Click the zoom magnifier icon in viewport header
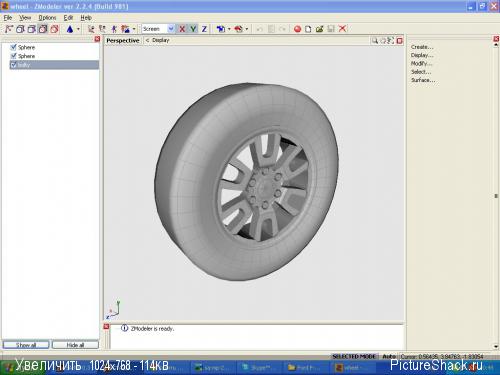 click(x=375, y=41)
